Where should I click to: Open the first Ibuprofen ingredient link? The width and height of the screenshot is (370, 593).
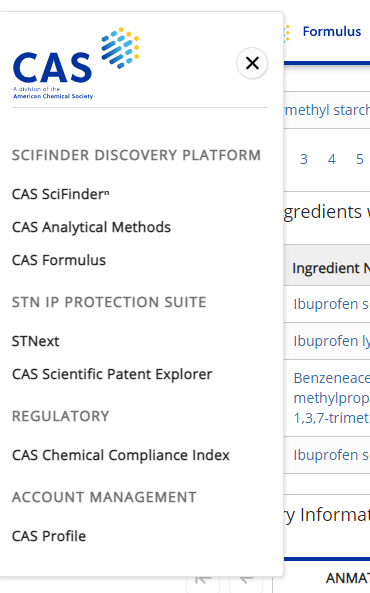point(331,304)
